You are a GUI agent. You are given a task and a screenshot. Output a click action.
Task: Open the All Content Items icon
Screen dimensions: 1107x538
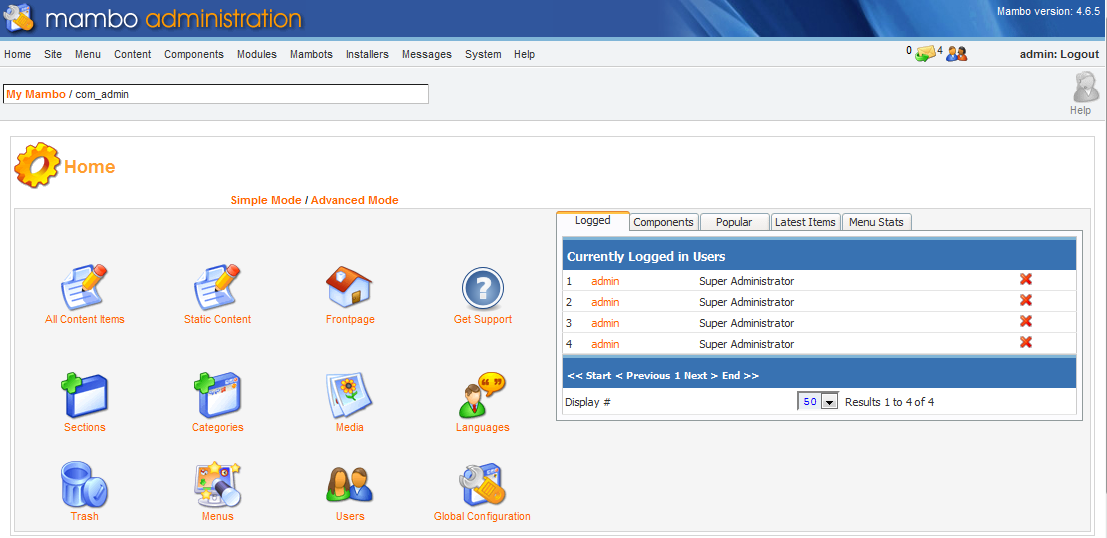tap(84, 288)
